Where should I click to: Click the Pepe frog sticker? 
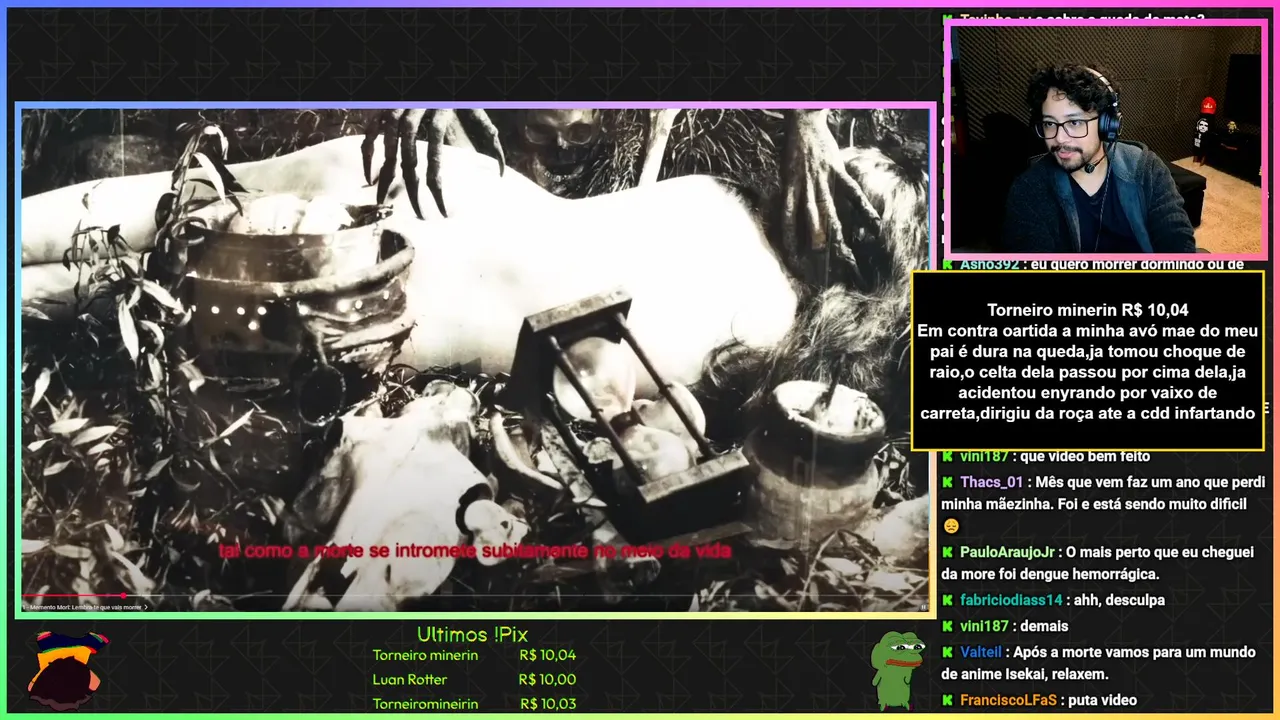point(897,669)
